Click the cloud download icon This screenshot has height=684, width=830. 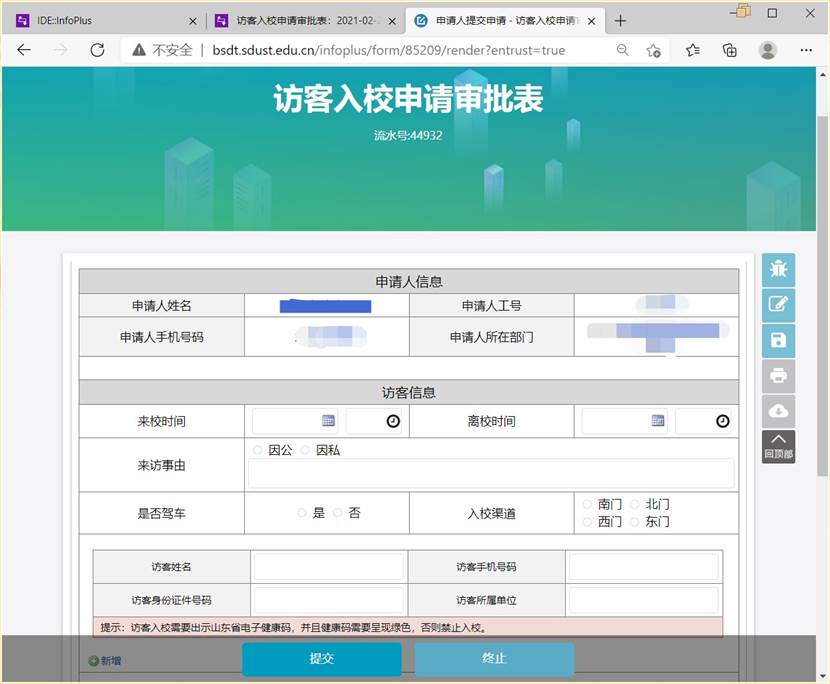[x=778, y=411]
